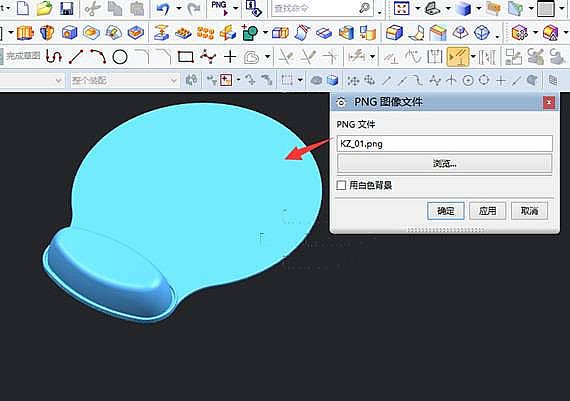Select the Rapid Dimension sketch tool

tap(355, 57)
